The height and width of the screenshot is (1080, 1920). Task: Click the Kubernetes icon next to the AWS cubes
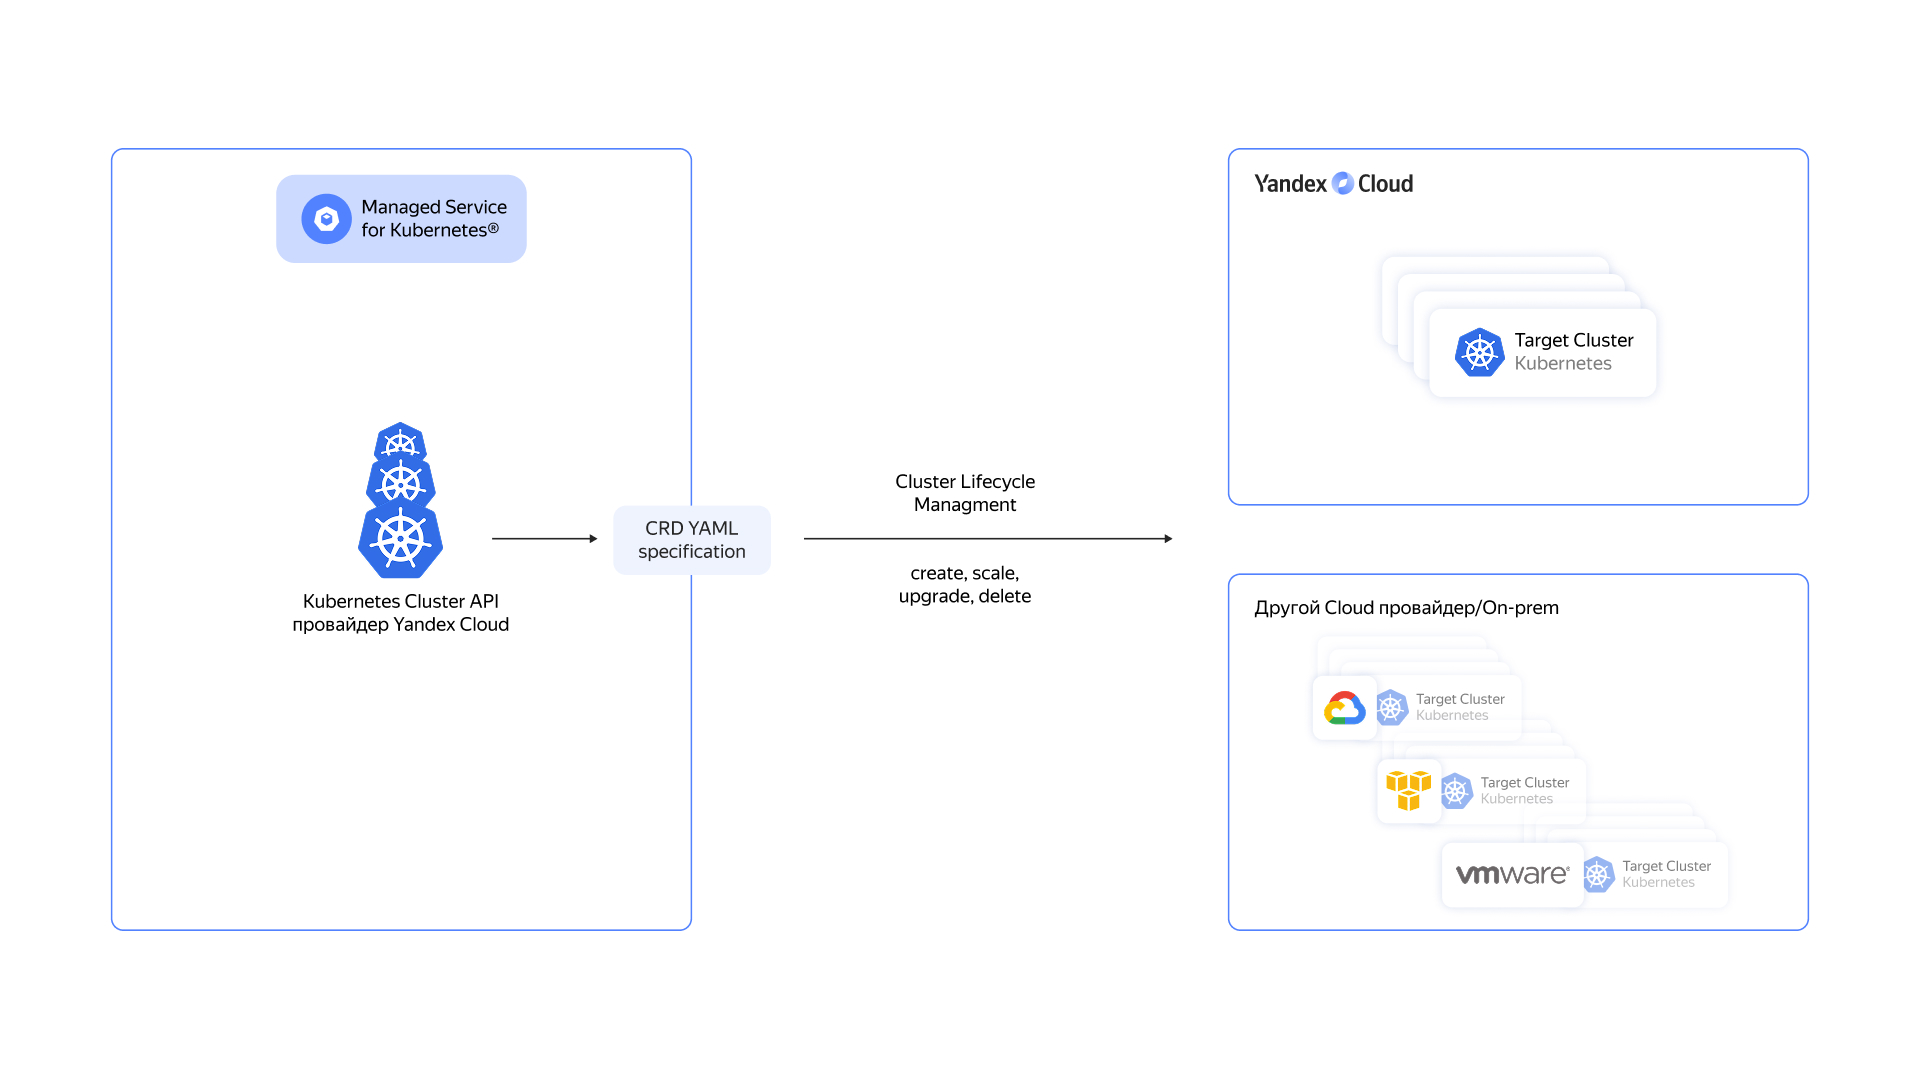tap(1456, 791)
